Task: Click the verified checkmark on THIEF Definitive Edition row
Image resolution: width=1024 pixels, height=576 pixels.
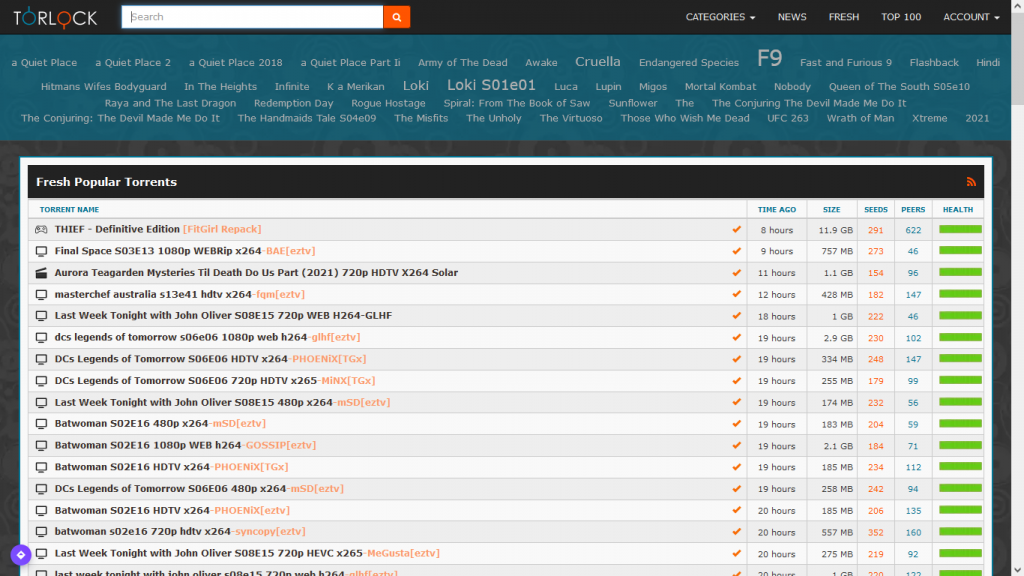Action: pyautogui.click(x=737, y=229)
